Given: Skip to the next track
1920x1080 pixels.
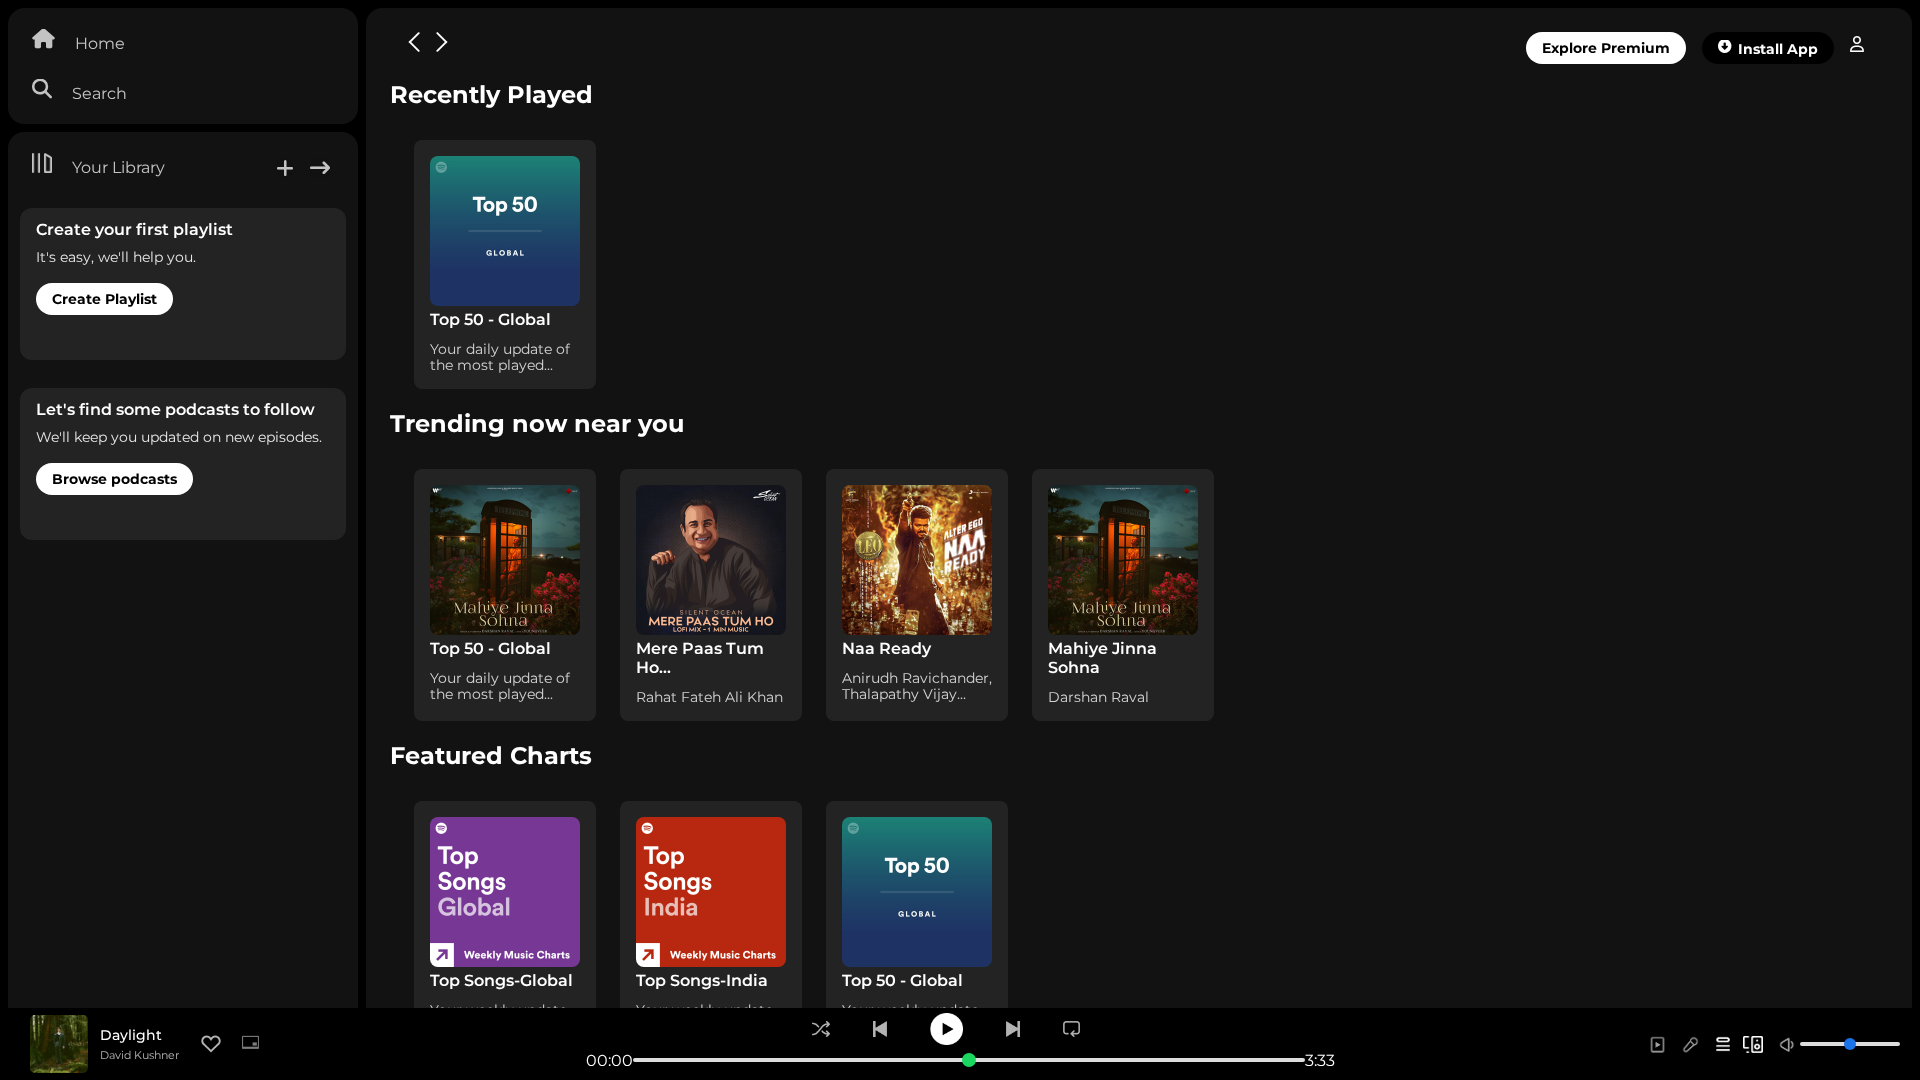Looking at the screenshot, I should (x=1013, y=1029).
